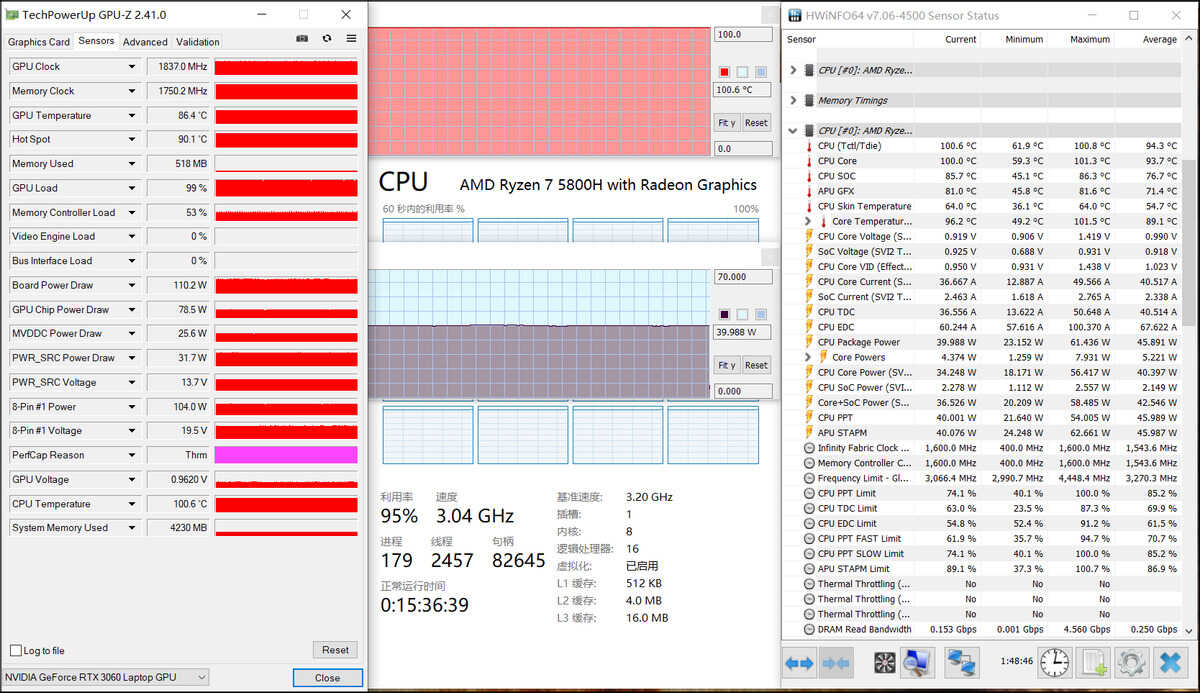Click the 70.000 maximum field on power graph
The width and height of the screenshot is (1200, 693).
pyautogui.click(x=742, y=277)
